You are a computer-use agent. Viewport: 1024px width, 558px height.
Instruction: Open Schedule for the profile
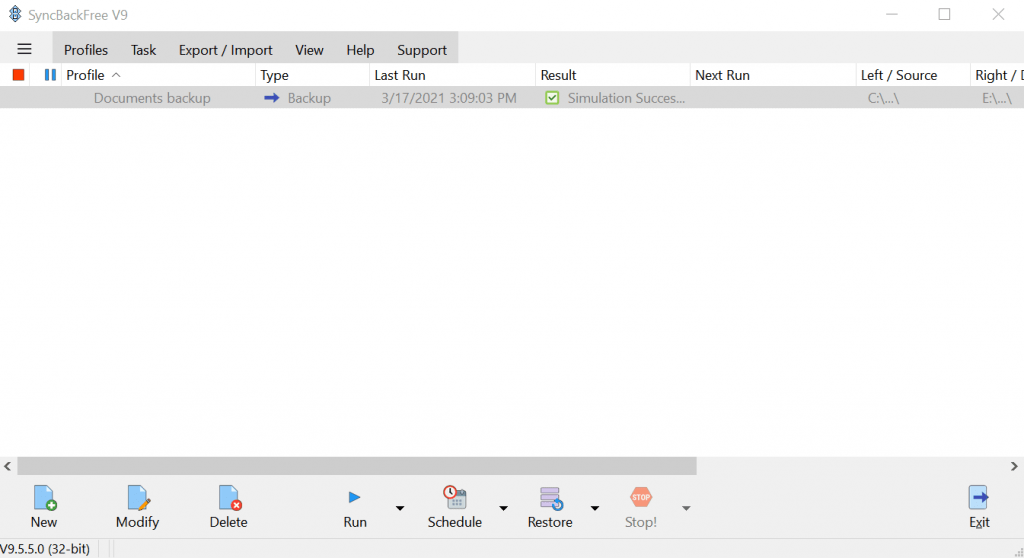coord(455,506)
